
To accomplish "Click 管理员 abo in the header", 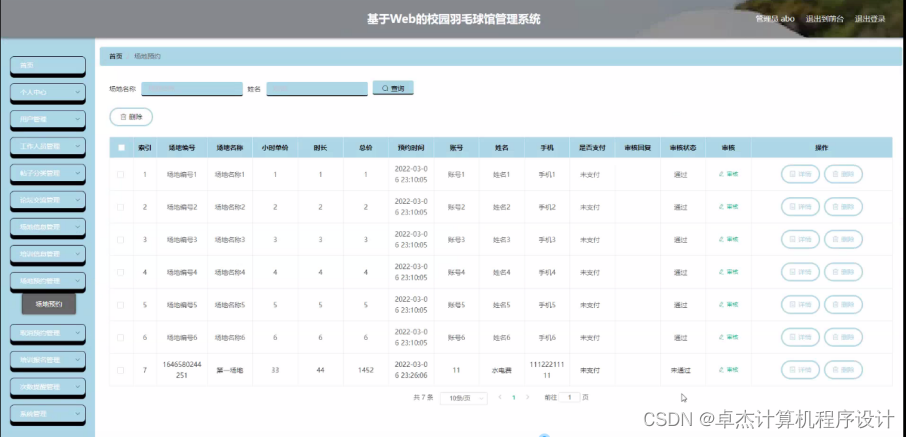I will (775, 19).
